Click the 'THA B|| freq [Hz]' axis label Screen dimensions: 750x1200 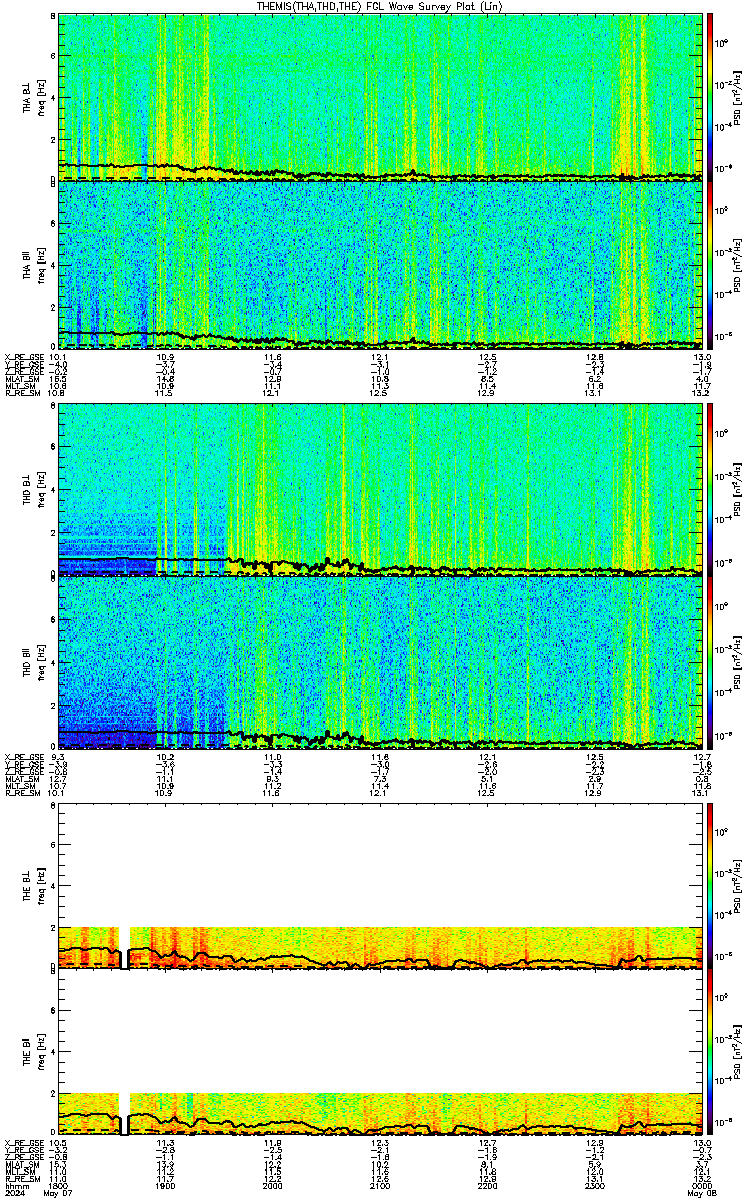(x=33, y=265)
